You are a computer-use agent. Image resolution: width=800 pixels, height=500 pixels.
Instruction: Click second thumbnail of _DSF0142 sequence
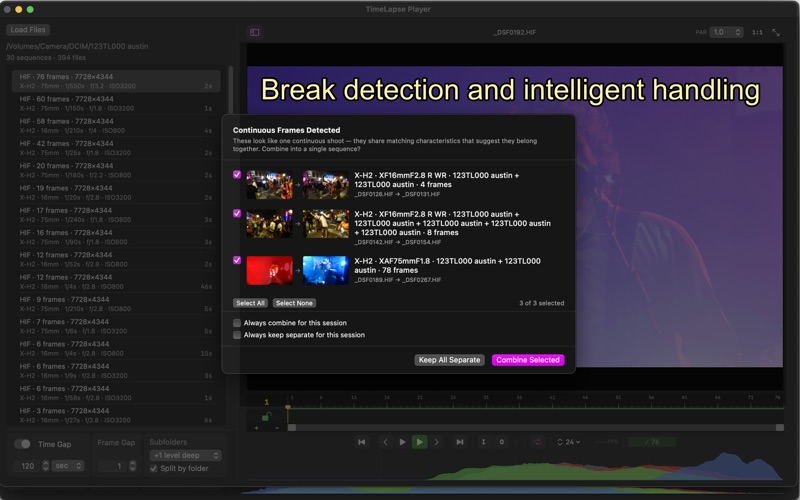click(326, 223)
